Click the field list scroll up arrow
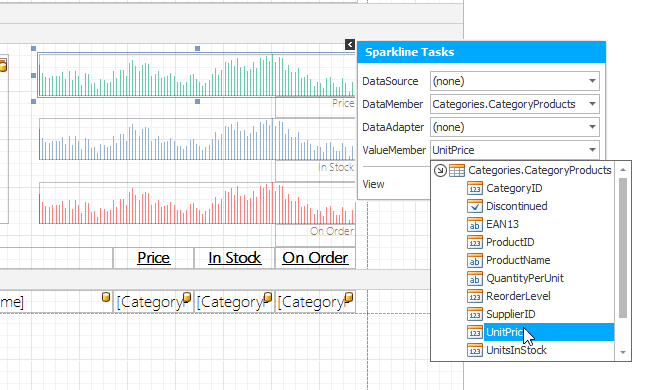650x390 pixels. tap(623, 170)
